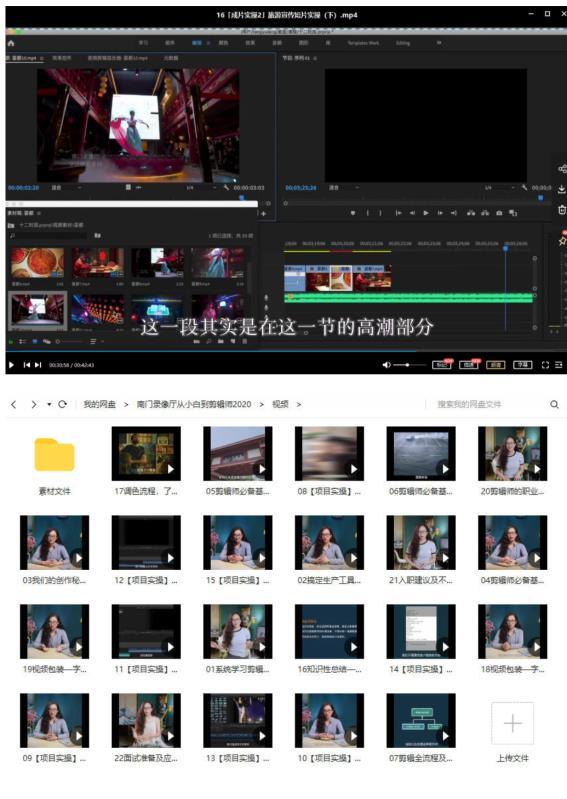Image resolution: width=567 pixels, height=799 pixels.
Task: Click the search my netdisk files field
Action: [x=487, y=405]
